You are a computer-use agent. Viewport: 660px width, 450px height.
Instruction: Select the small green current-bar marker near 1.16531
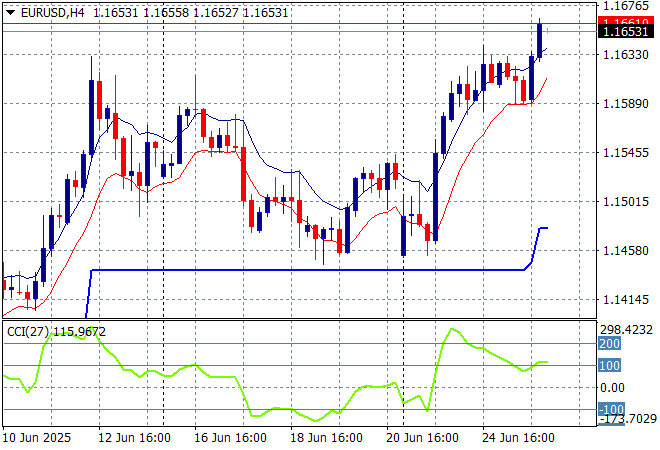[547, 31]
